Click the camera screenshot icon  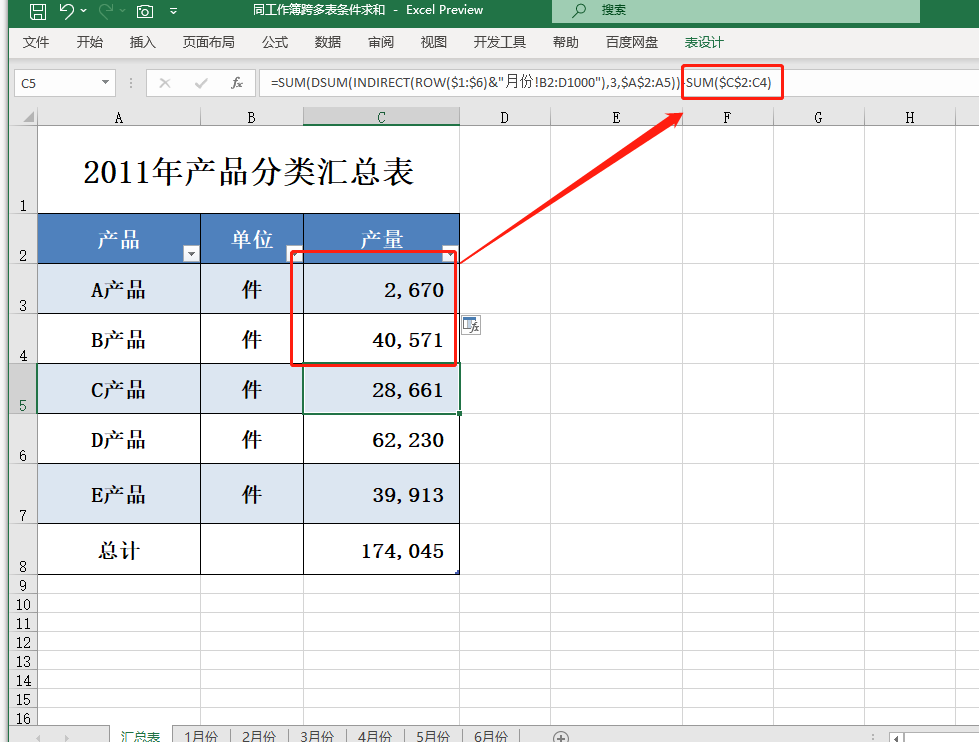point(145,11)
